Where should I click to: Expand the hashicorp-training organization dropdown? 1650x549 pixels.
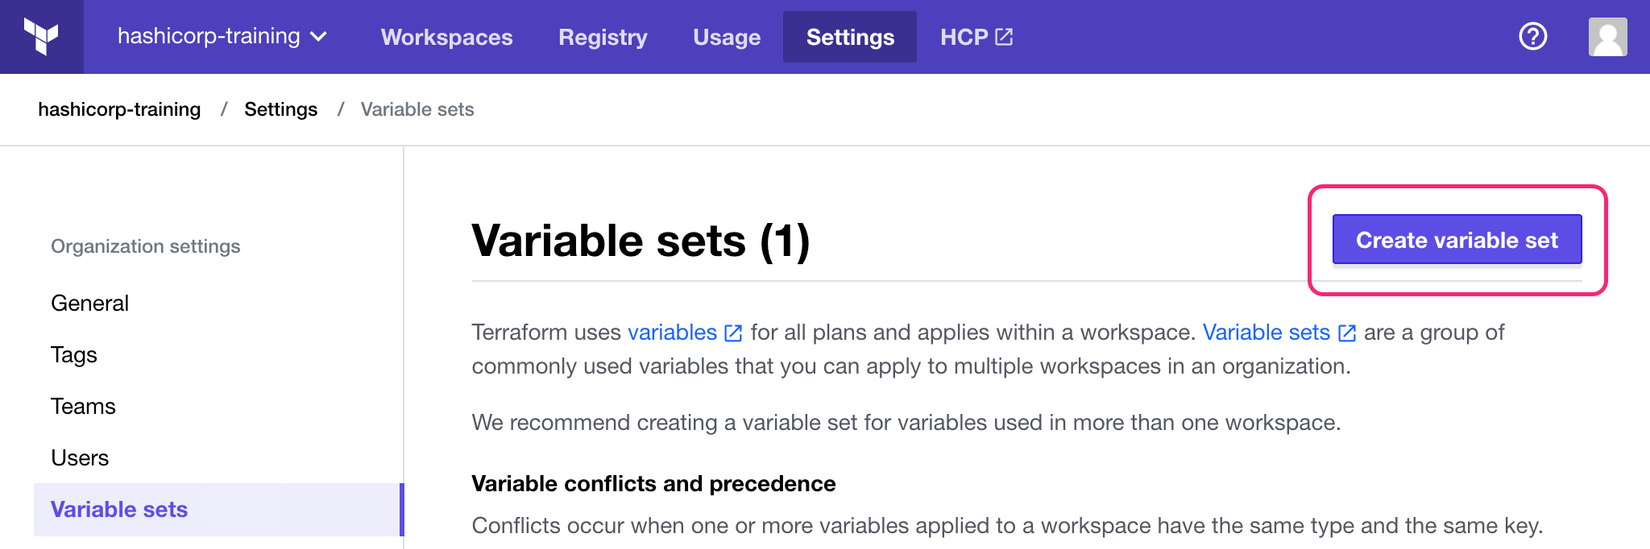point(222,37)
